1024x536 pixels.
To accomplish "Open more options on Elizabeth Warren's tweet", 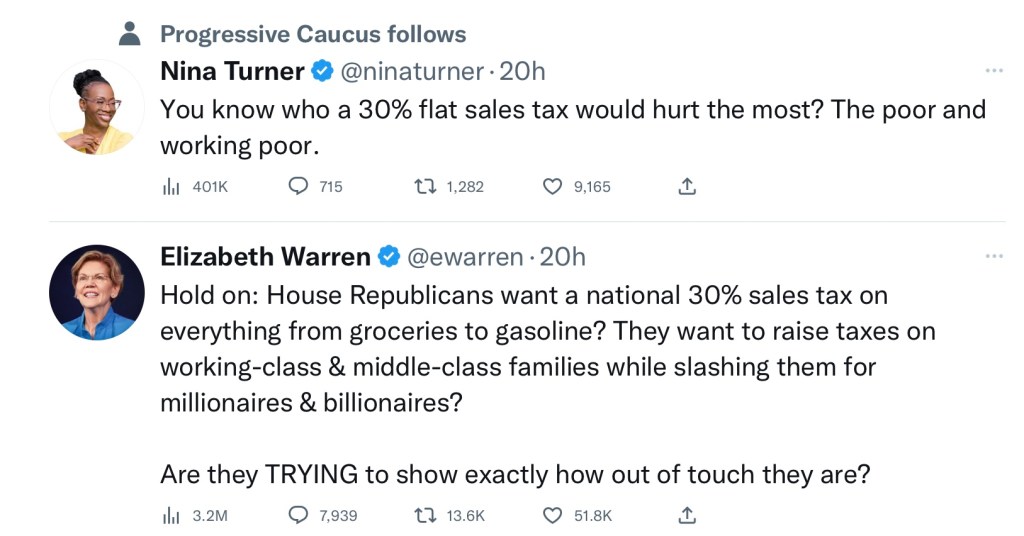I will pos(993,257).
